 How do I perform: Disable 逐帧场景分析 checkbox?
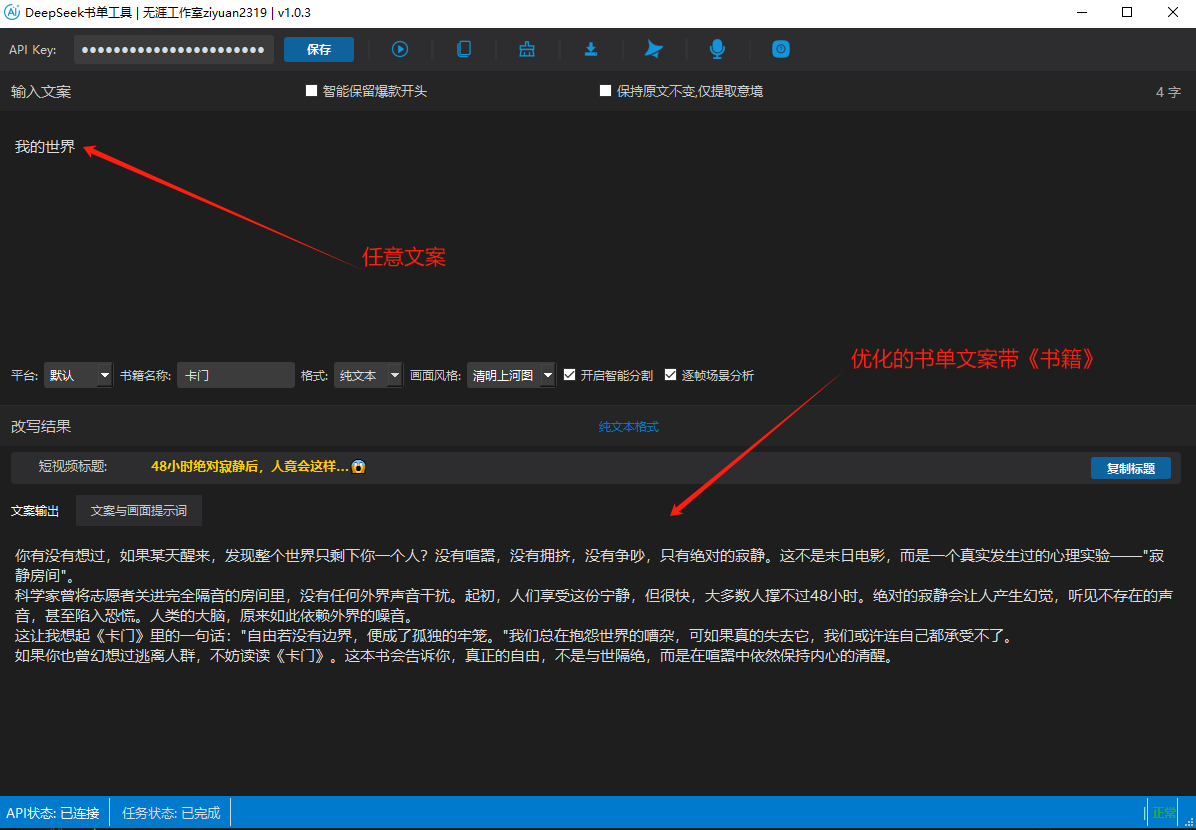671,375
